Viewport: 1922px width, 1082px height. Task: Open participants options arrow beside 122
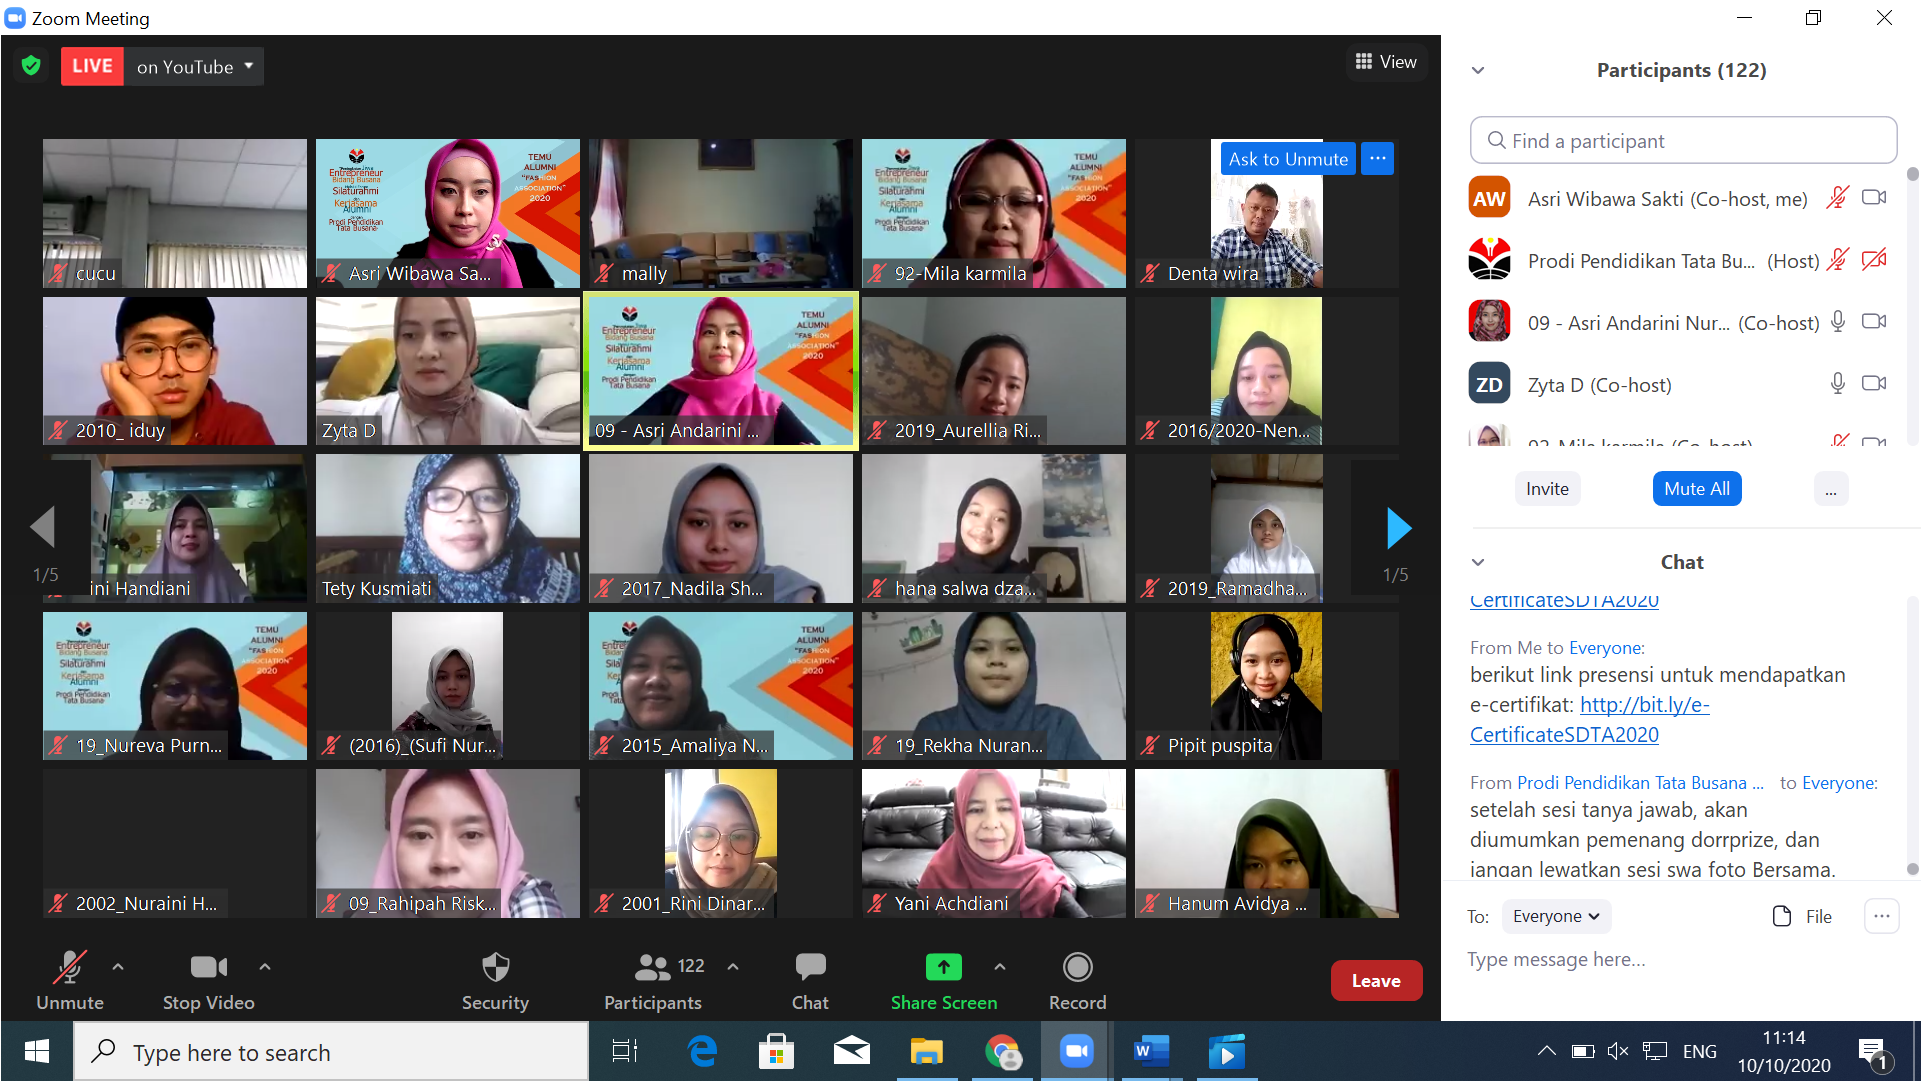click(x=733, y=967)
